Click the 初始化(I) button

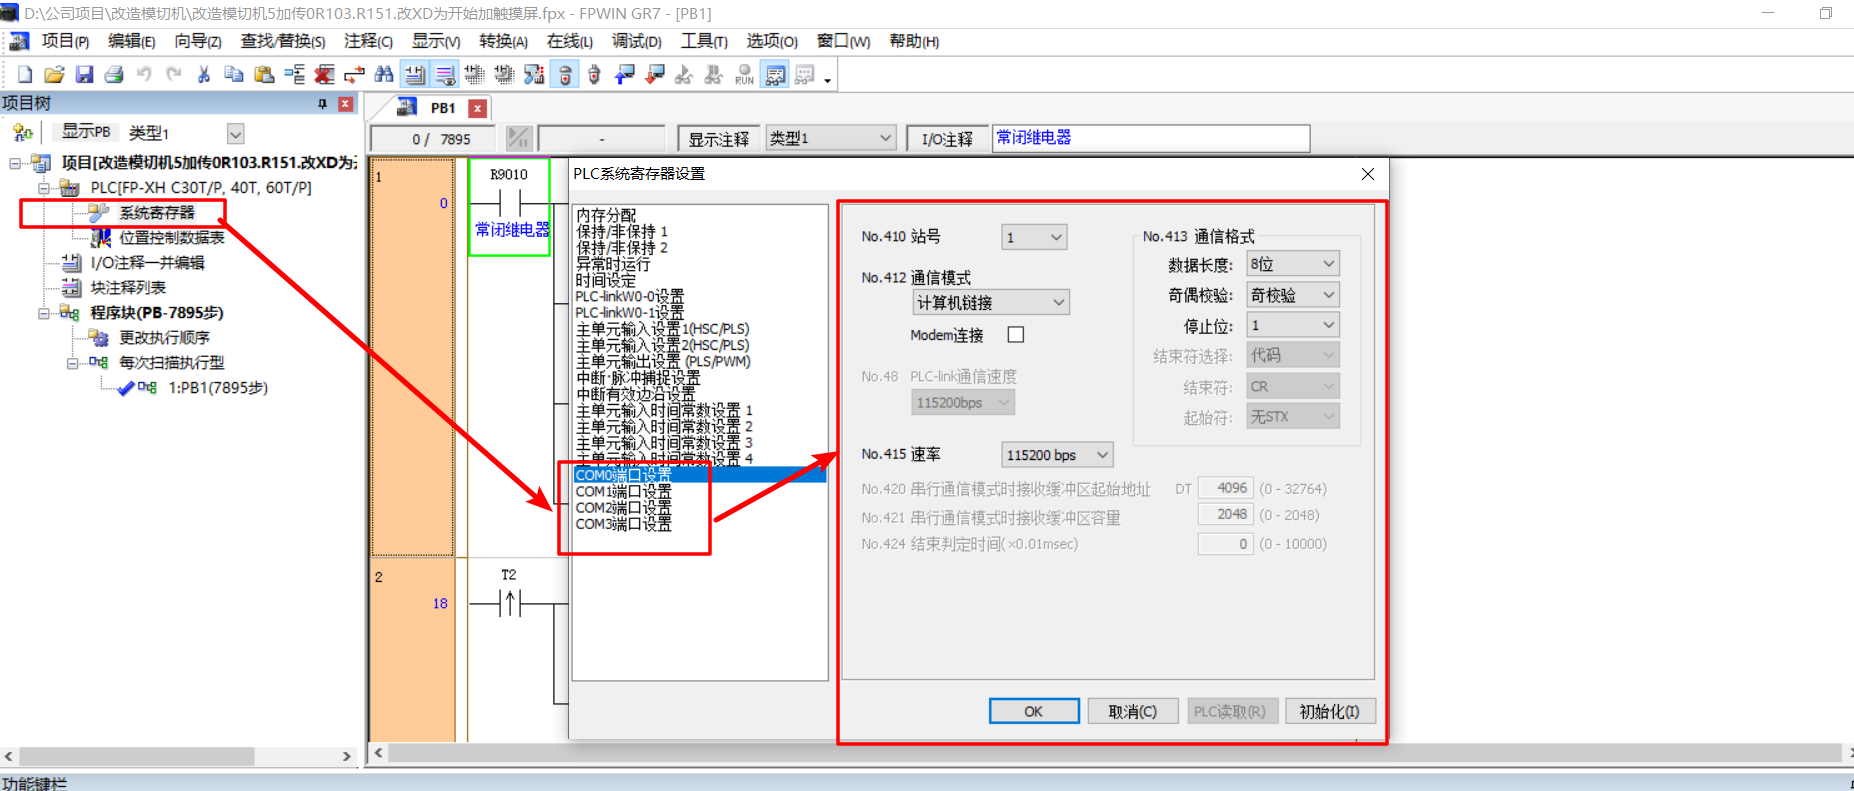1329,711
